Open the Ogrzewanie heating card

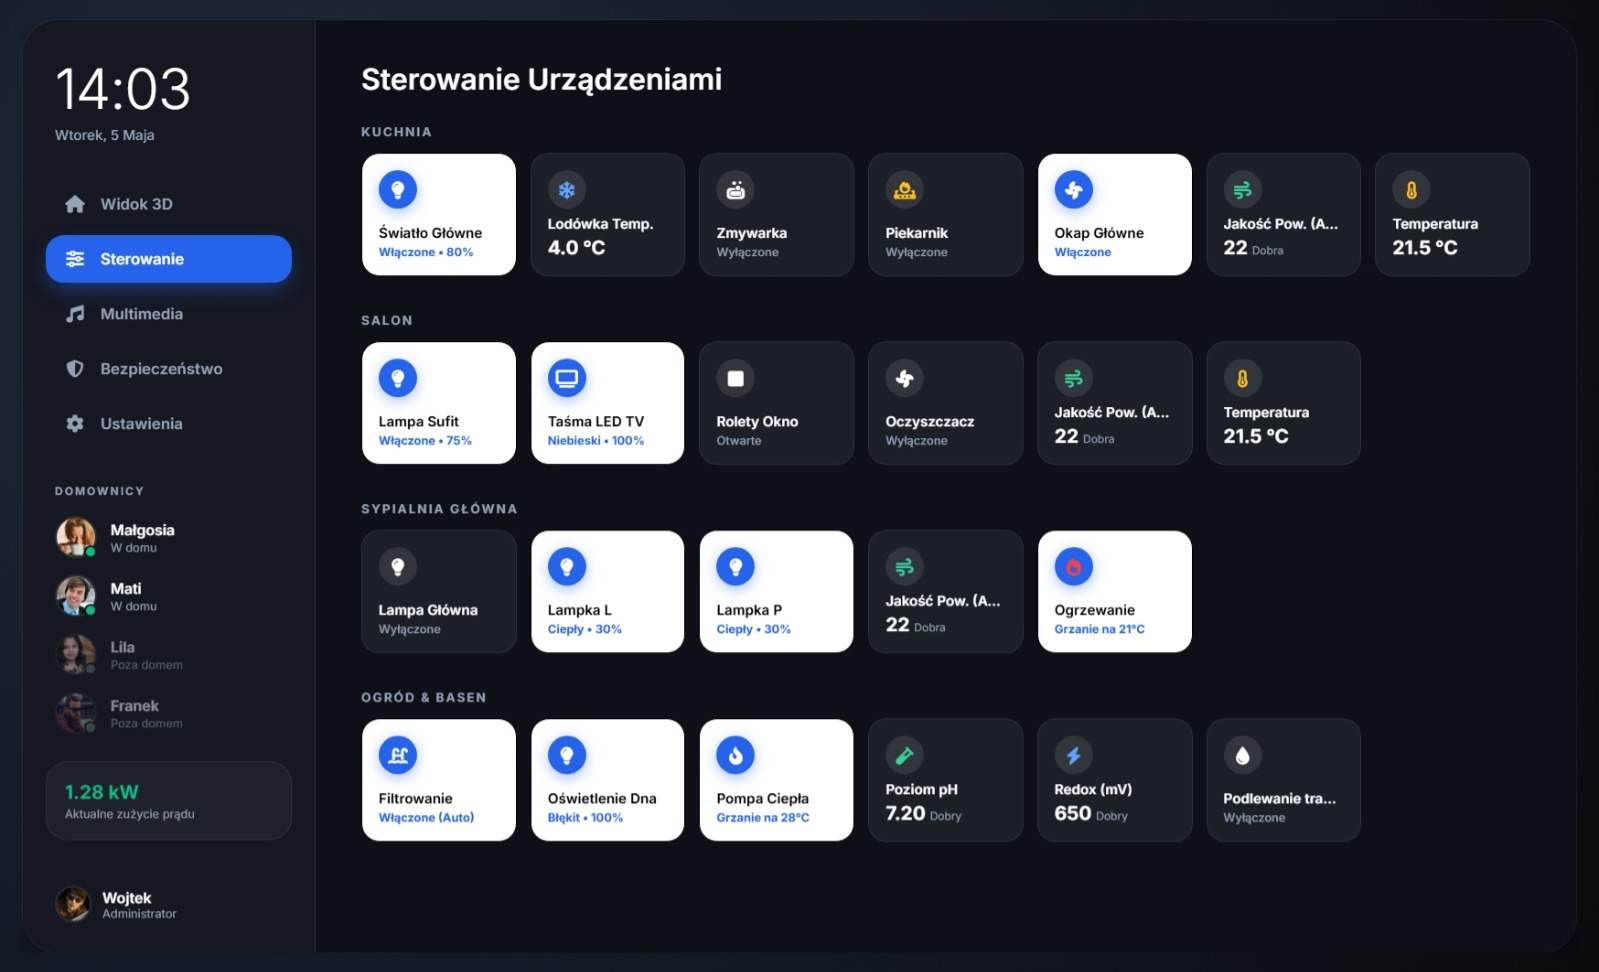(x=1115, y=591)
